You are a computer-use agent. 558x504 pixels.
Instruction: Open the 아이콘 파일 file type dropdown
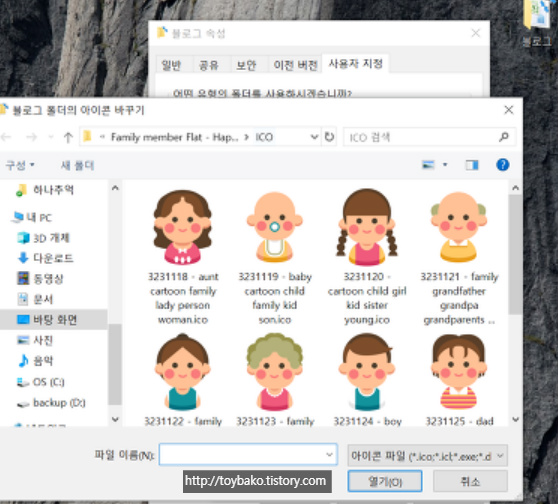[427, 456]
